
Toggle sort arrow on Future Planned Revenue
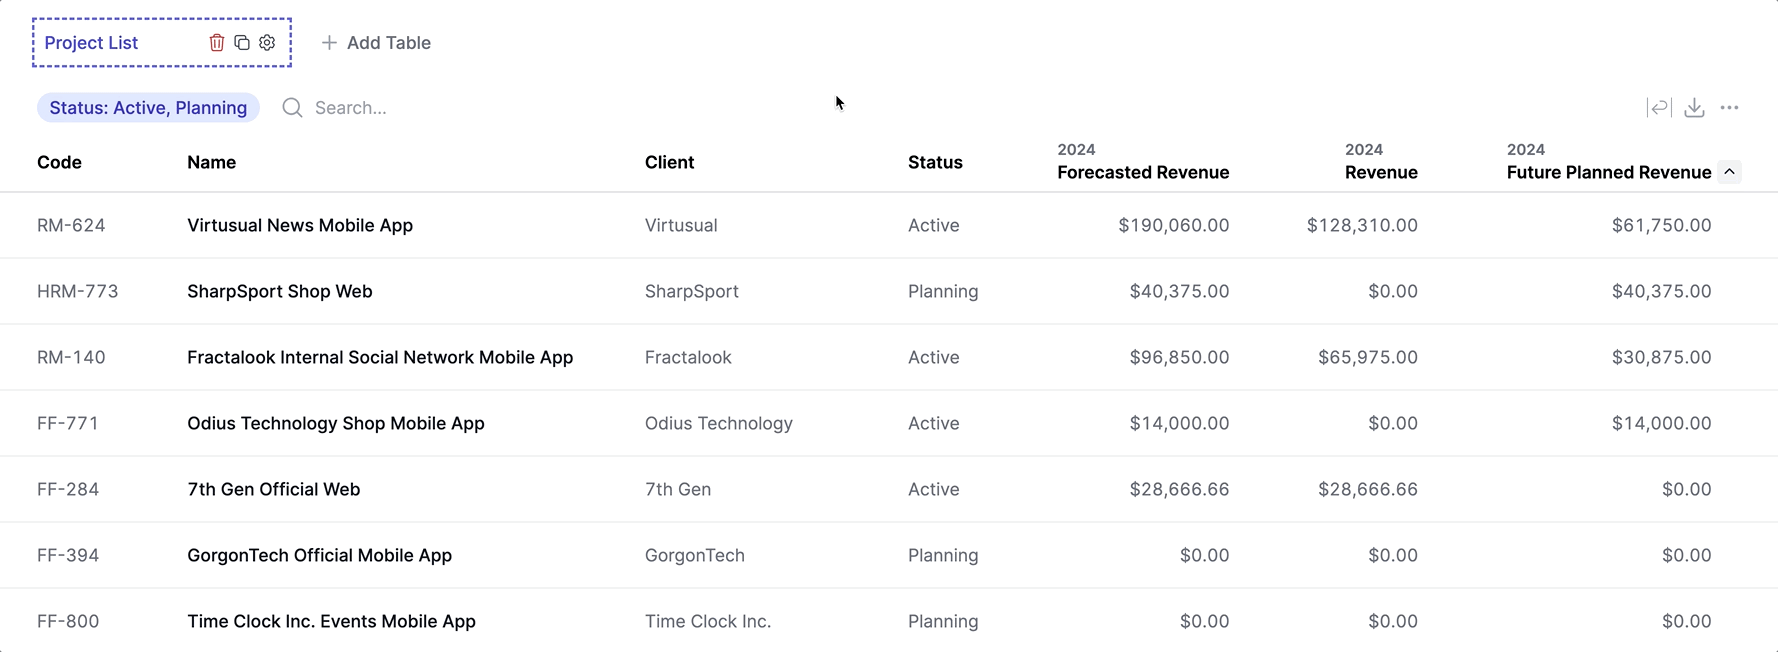pyautogui.click(x=1729, y=172)
